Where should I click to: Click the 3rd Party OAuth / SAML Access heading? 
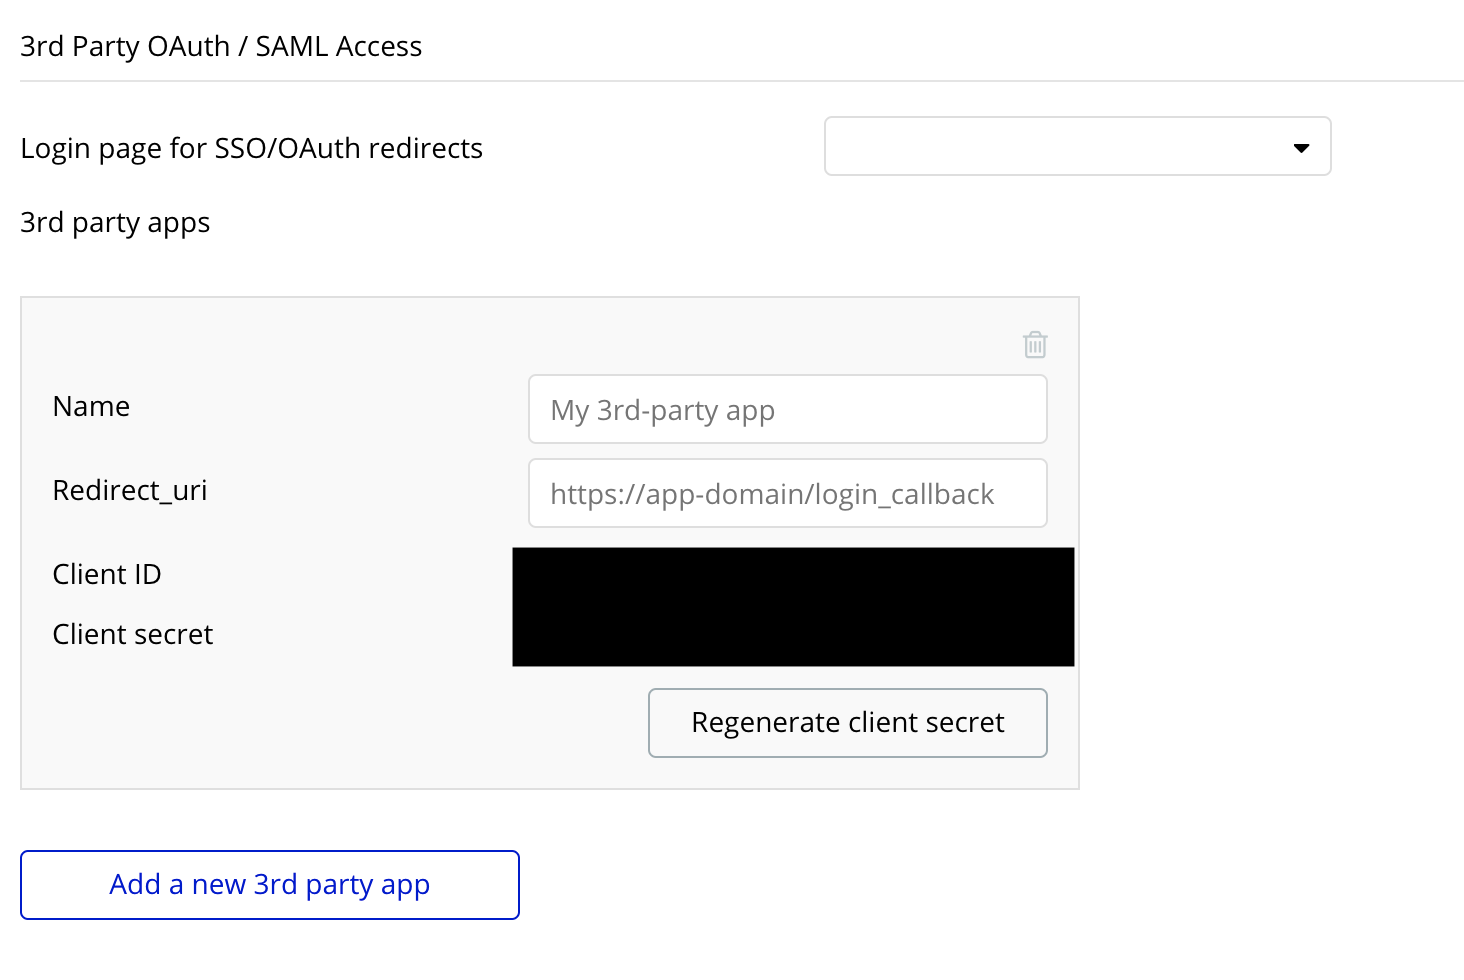(x=221, y=46)
